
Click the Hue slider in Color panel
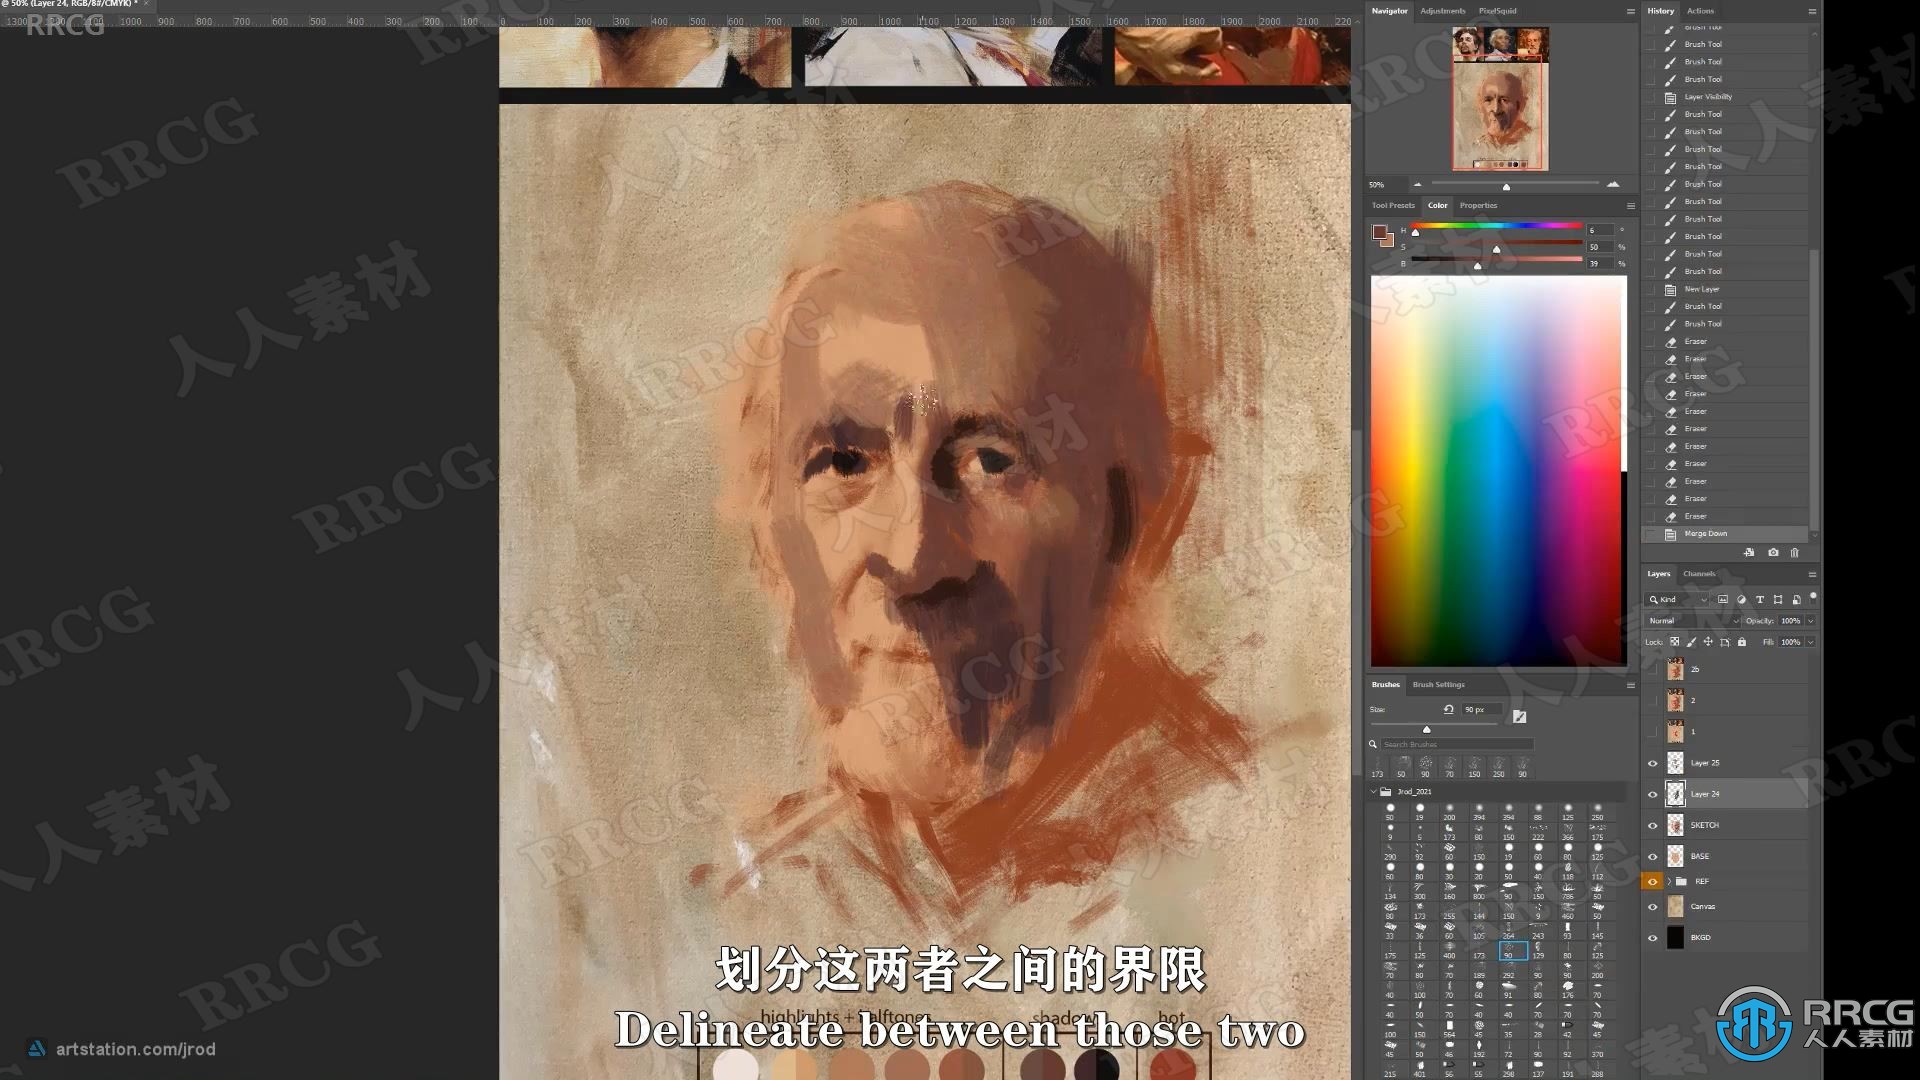1497,226
